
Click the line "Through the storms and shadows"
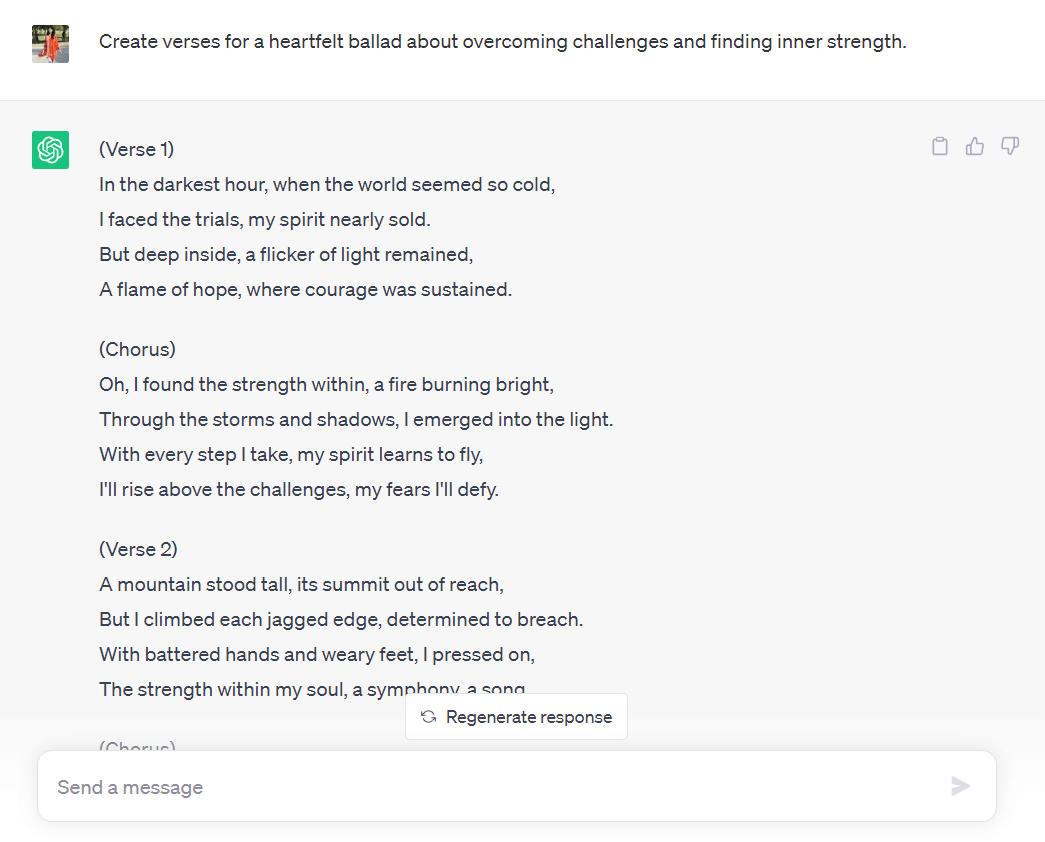356,420
